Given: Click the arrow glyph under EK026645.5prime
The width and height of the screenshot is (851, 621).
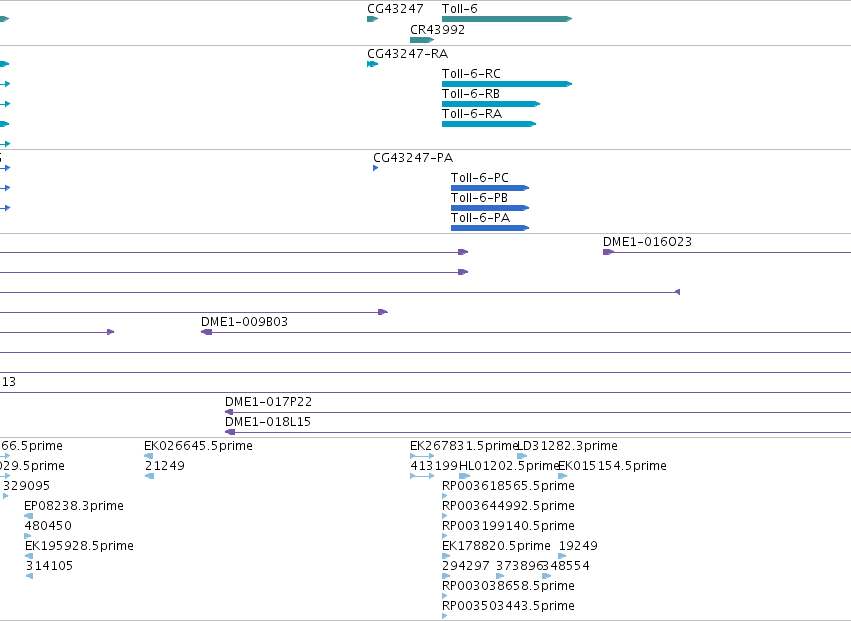Looking at the screenshot, I should 149,456.
